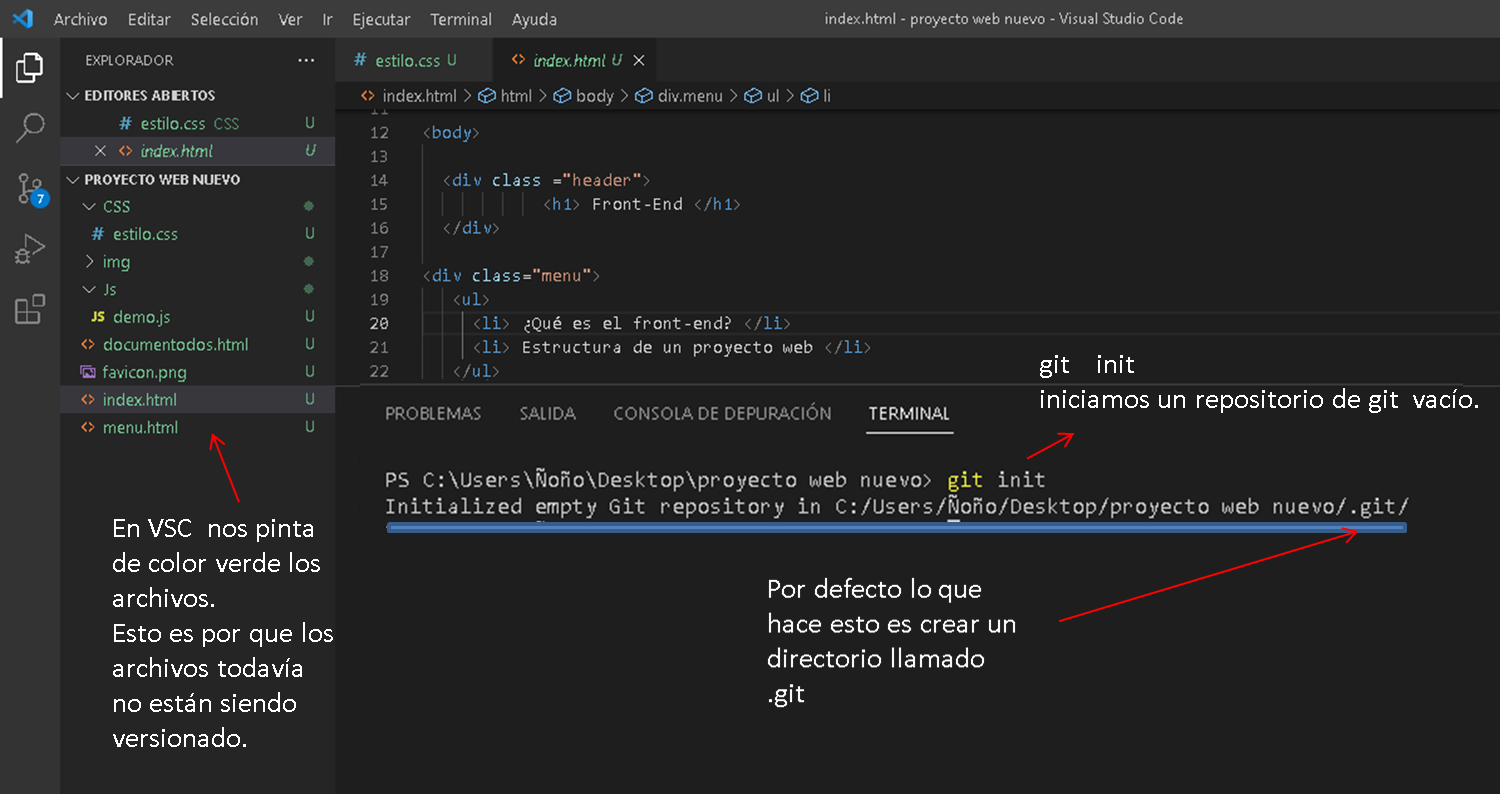
Task: Open the Run and Debug view
Action: tap(29, 249)
